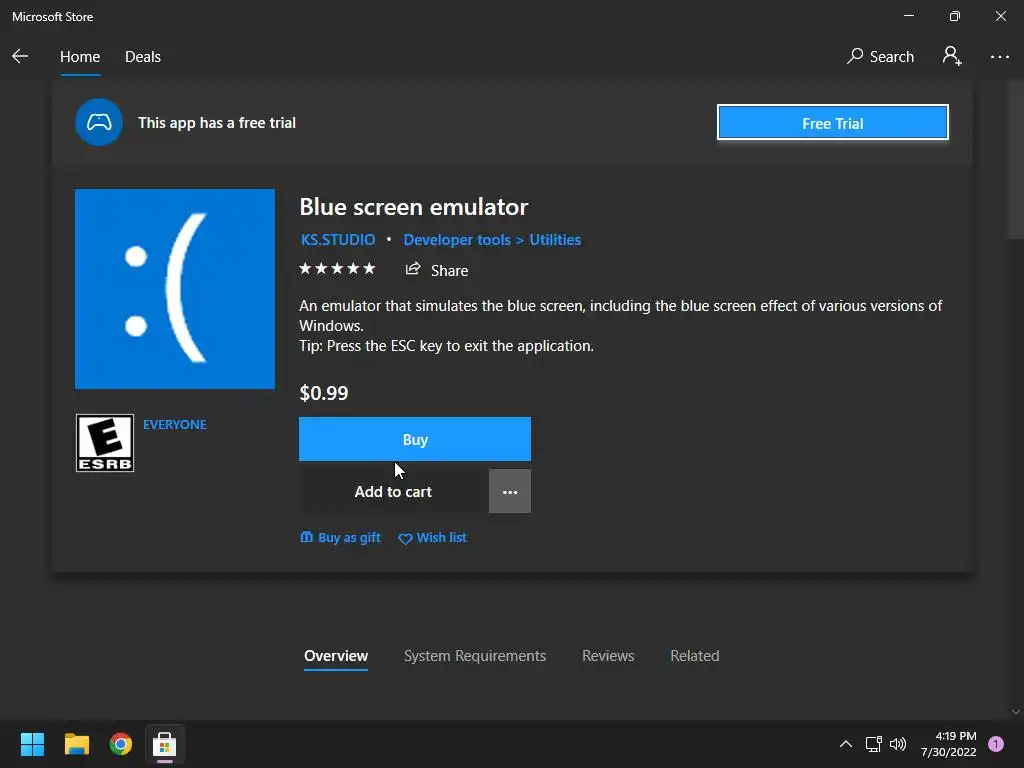Click the text This app has a free trial
This screenshot has width=1024, height=768.
point(217,123)
